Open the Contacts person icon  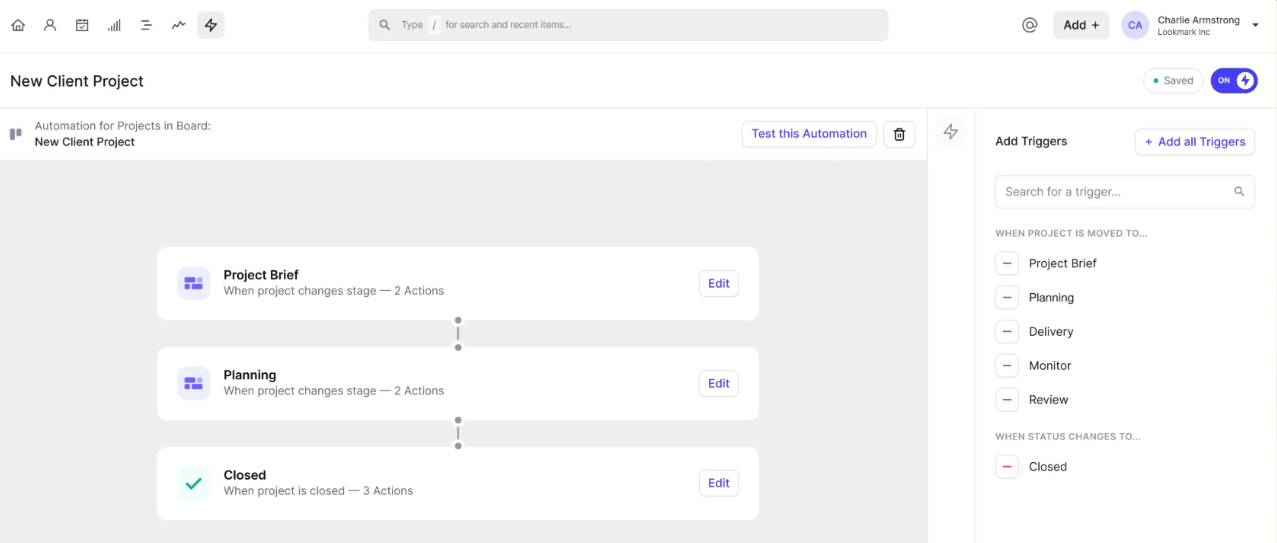click(x=50, y=25)
